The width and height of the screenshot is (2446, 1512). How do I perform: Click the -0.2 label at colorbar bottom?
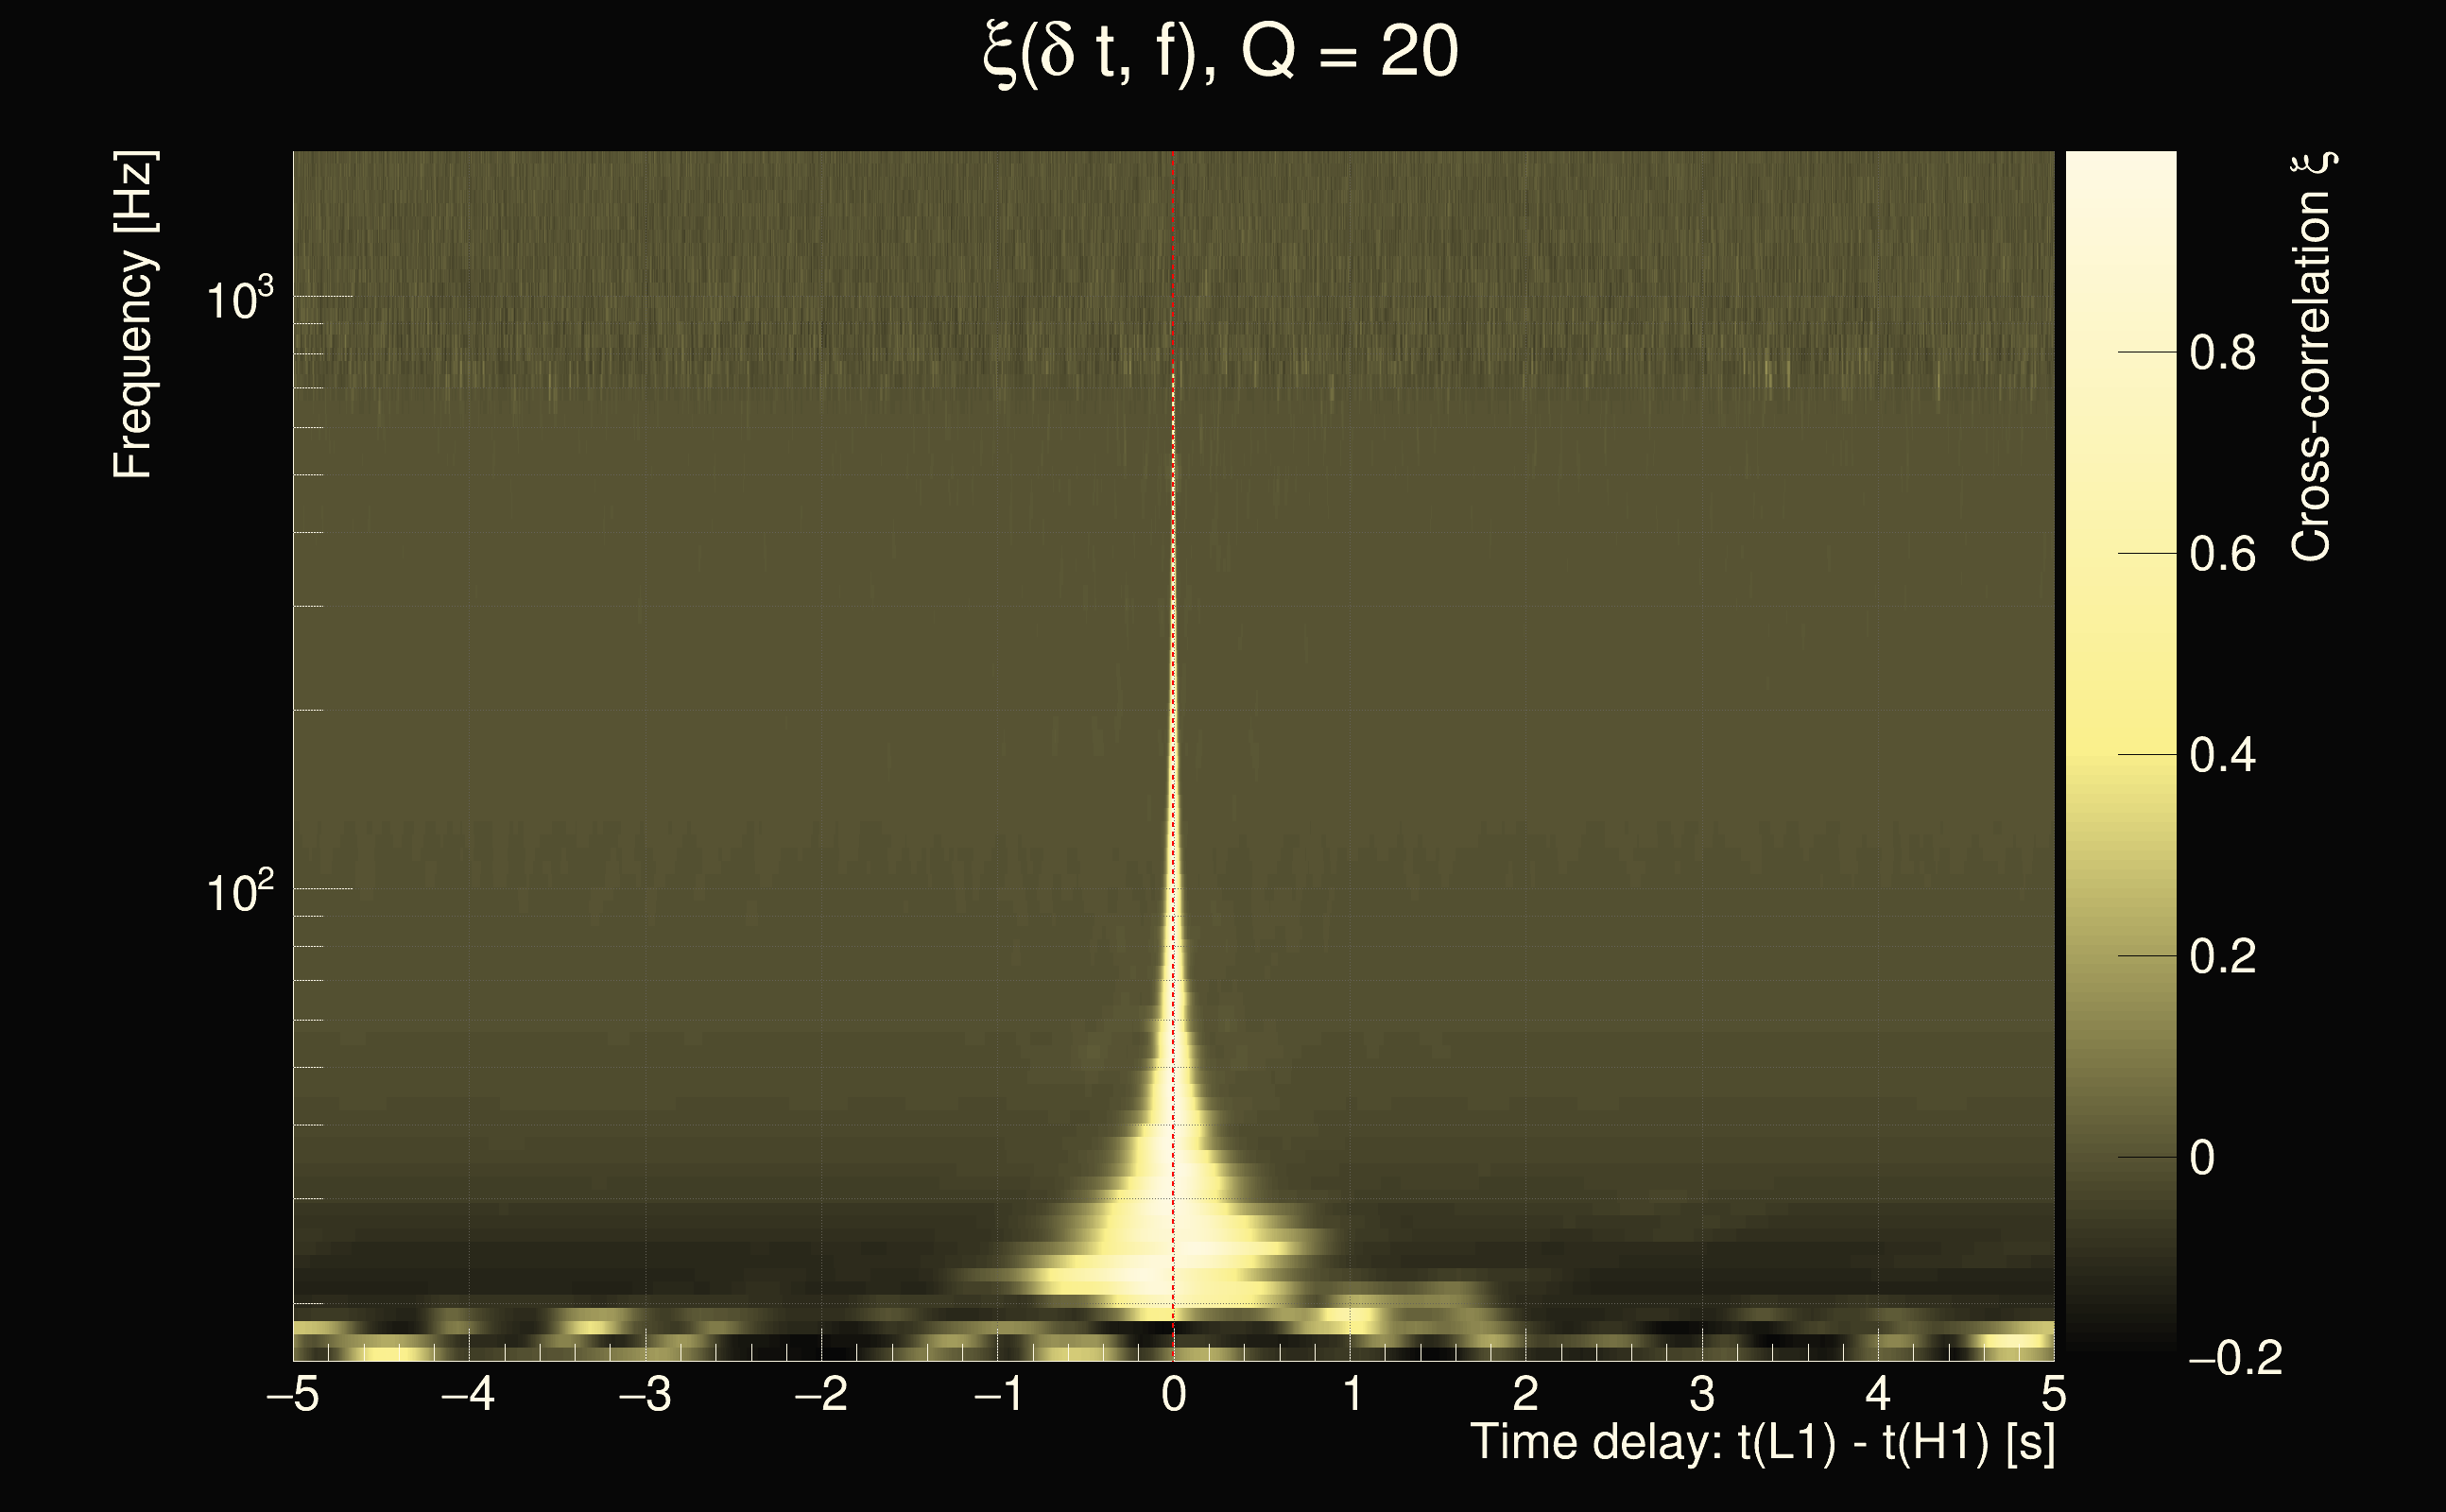[x=2235, y=1359]
